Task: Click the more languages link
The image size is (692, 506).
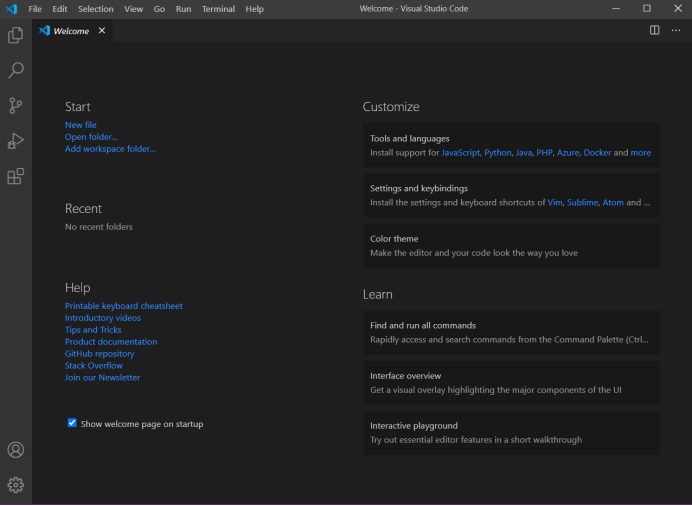Action: [x=641, y=153]
